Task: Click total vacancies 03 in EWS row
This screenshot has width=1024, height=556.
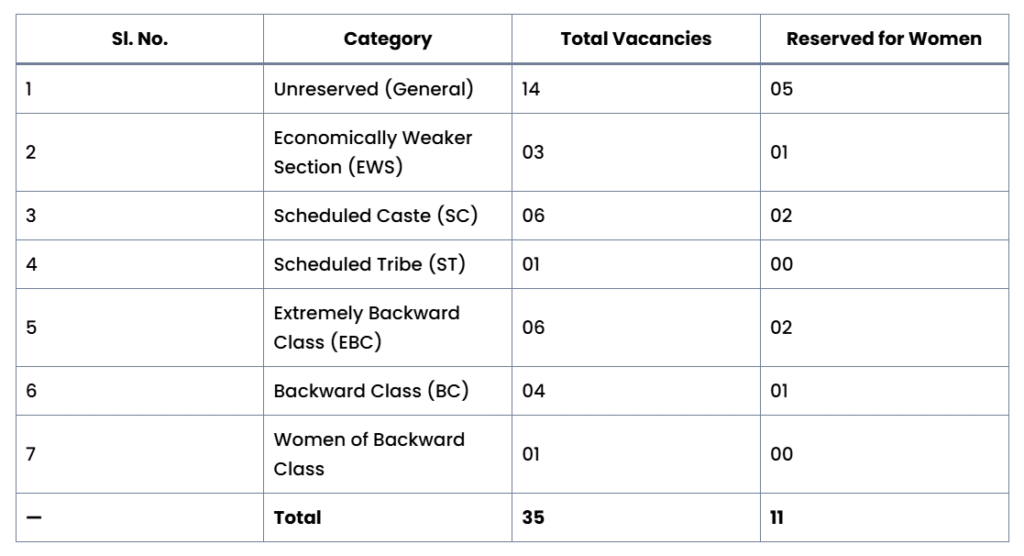Action: coord(533,152)
